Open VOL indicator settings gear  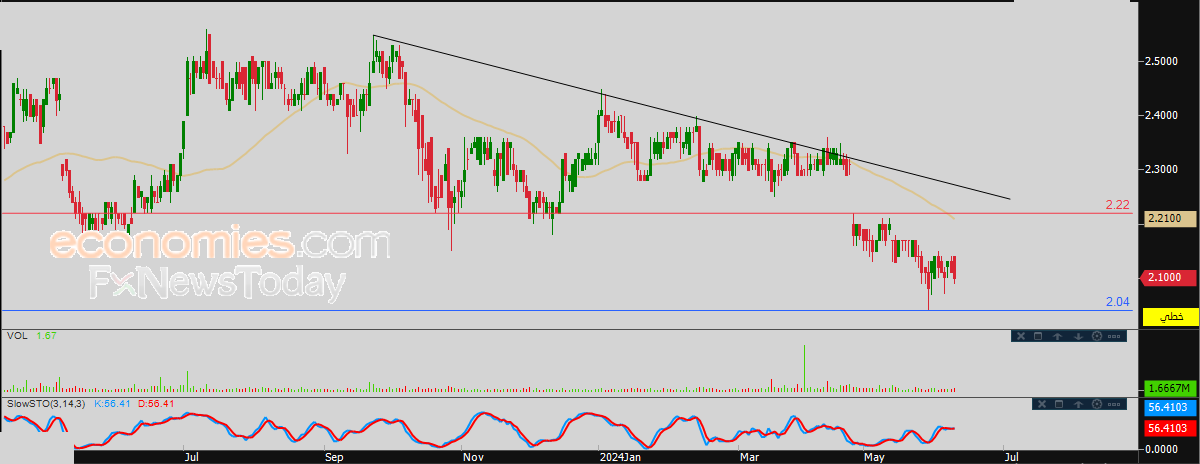click(1097, 336)
